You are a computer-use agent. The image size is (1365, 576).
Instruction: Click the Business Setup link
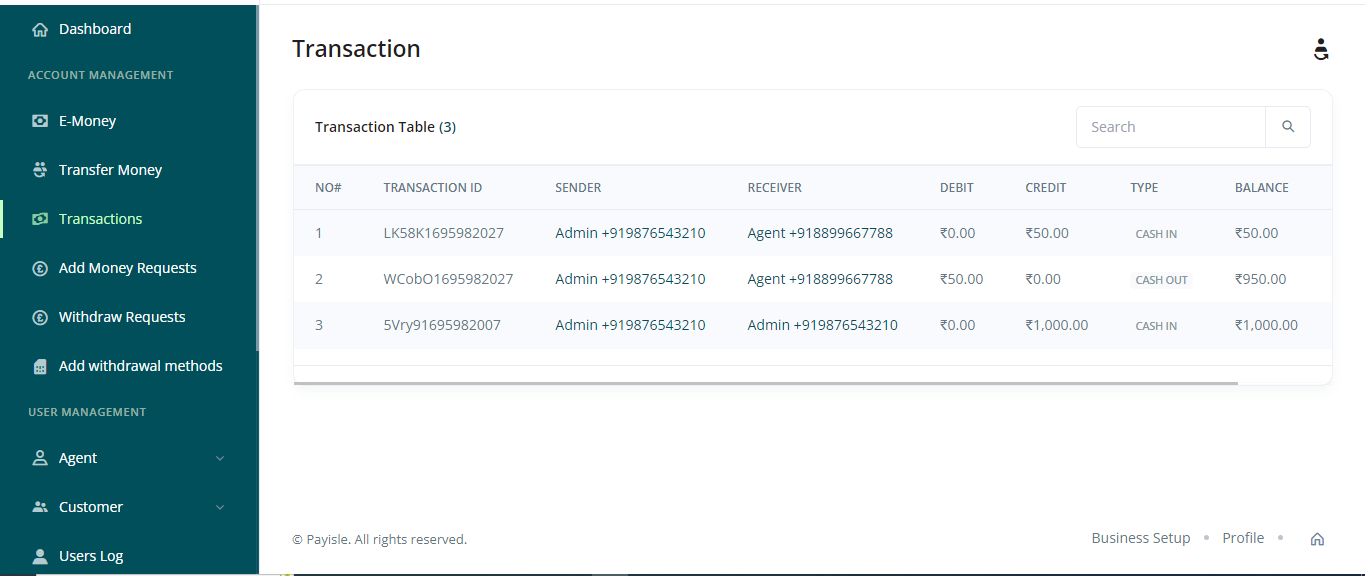click(1140, 538)
